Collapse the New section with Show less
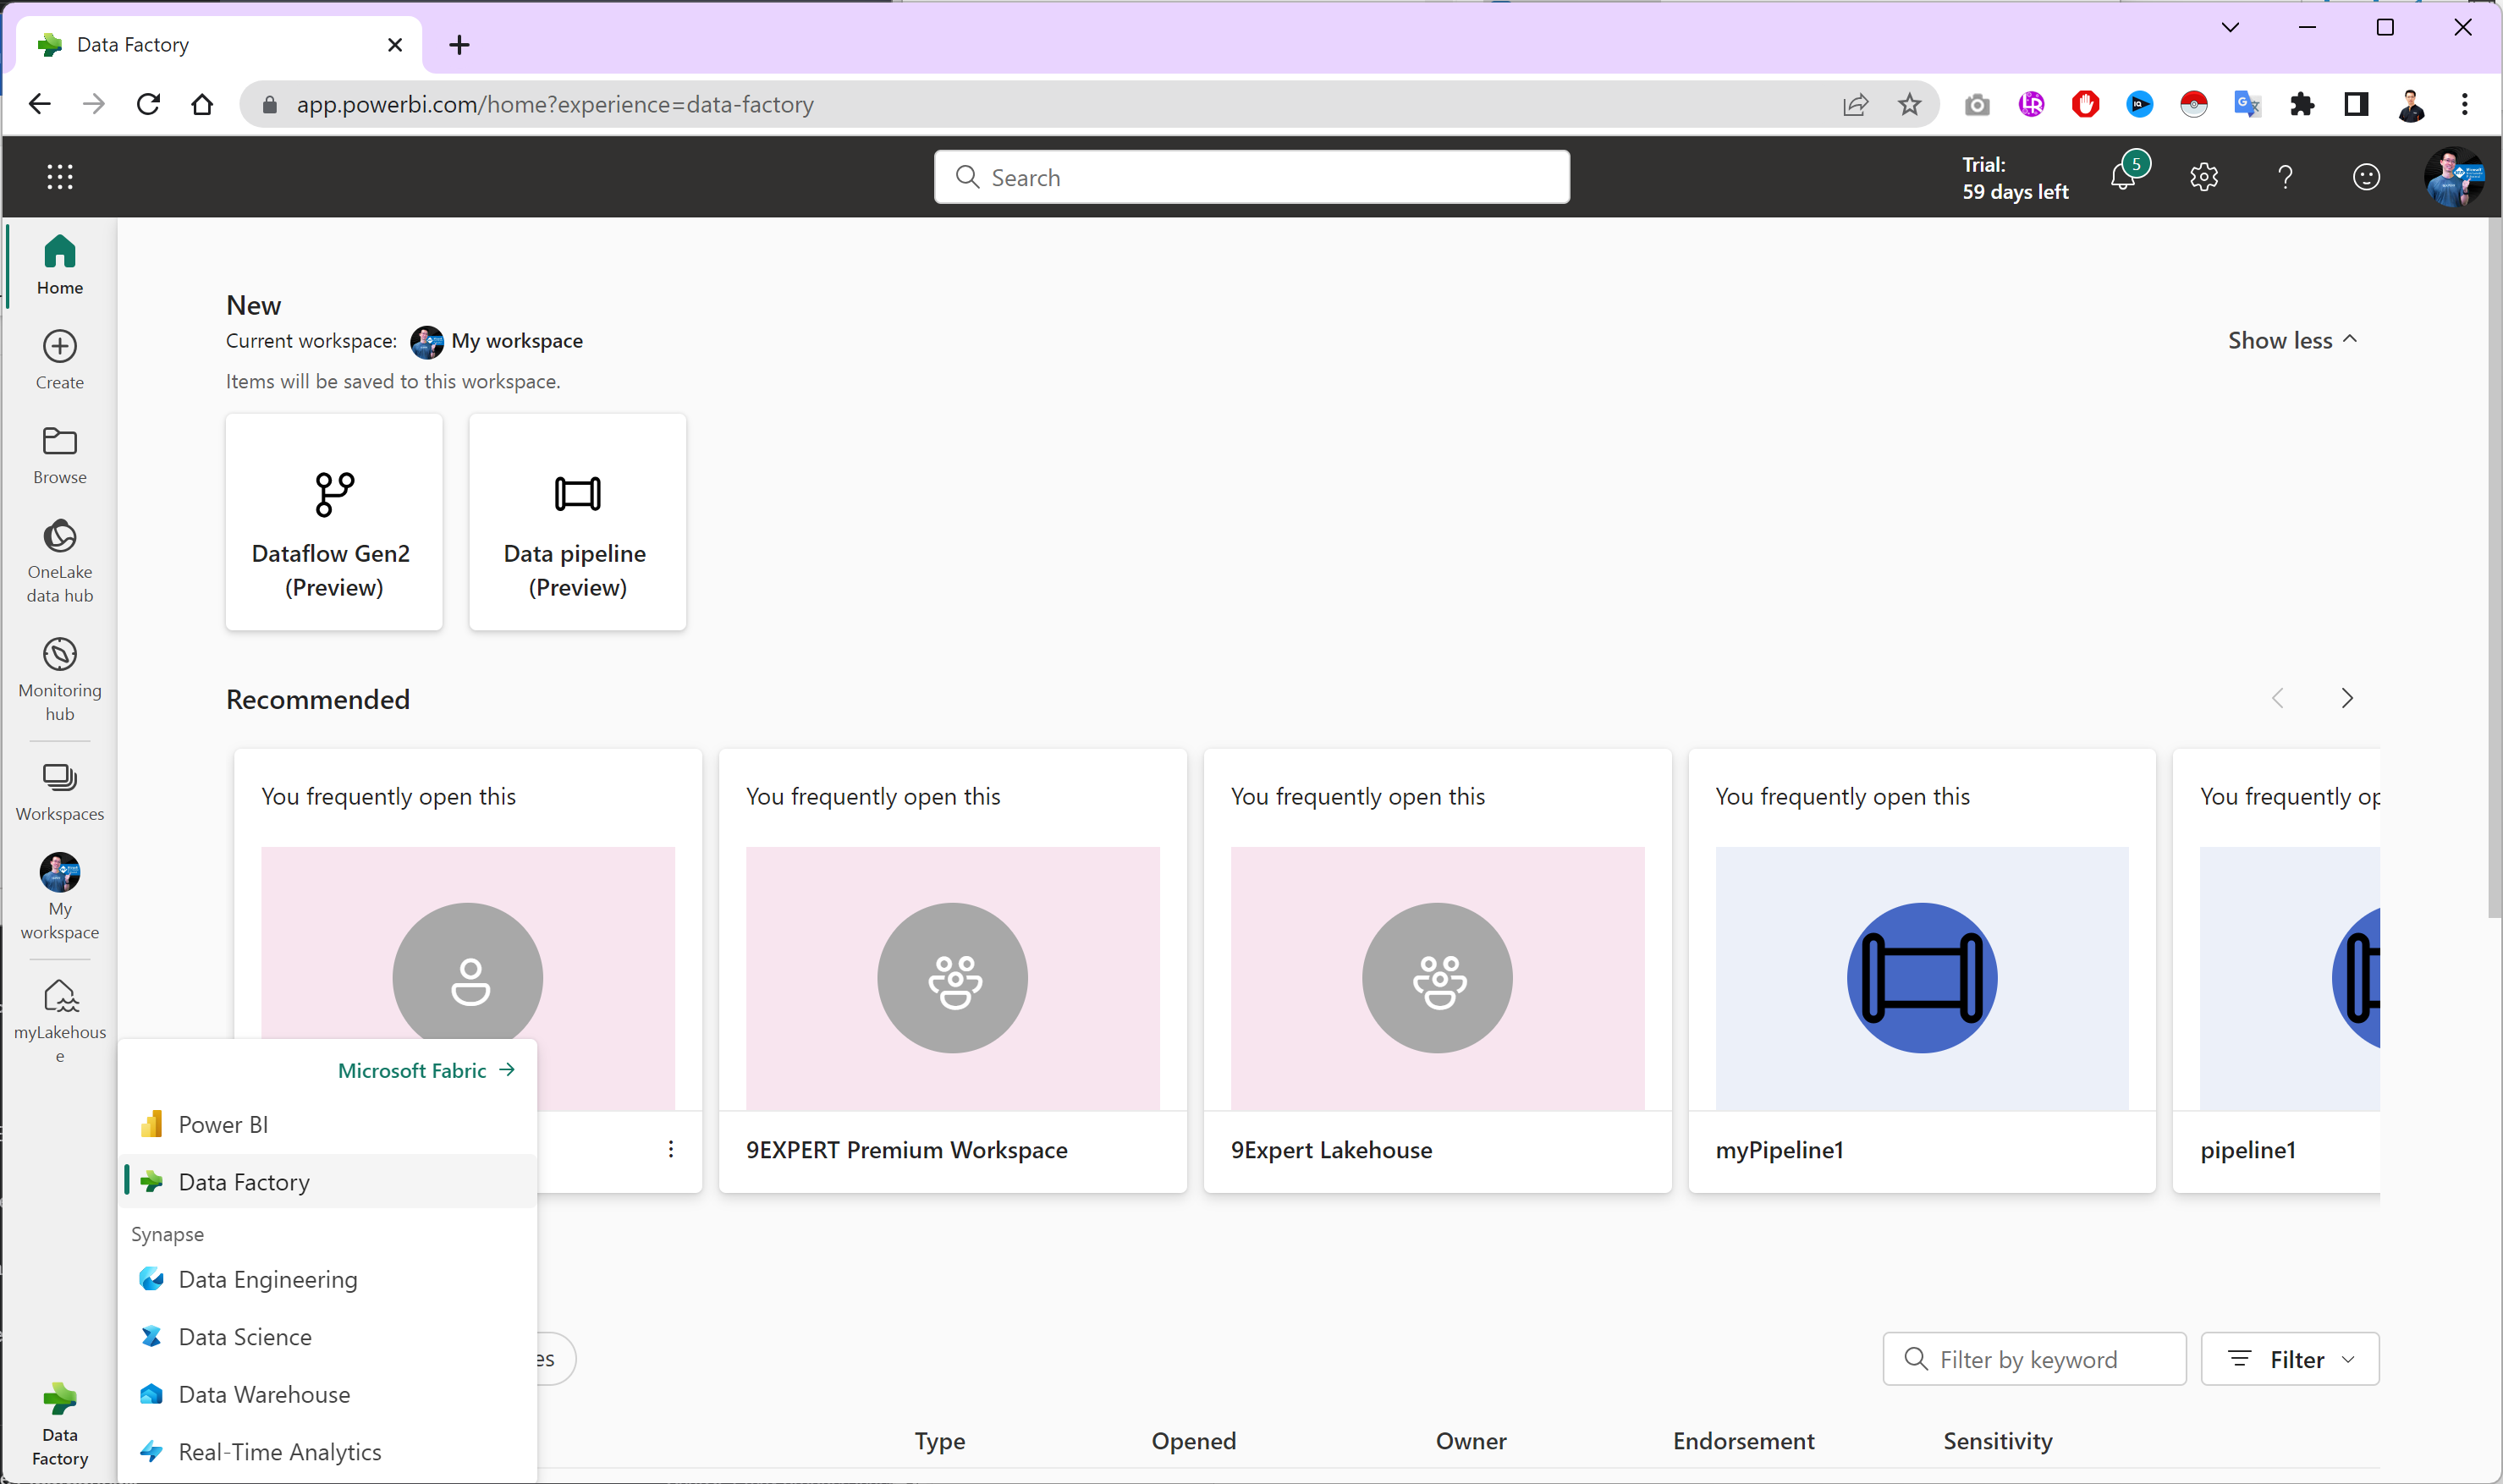 click(2290, 340)
